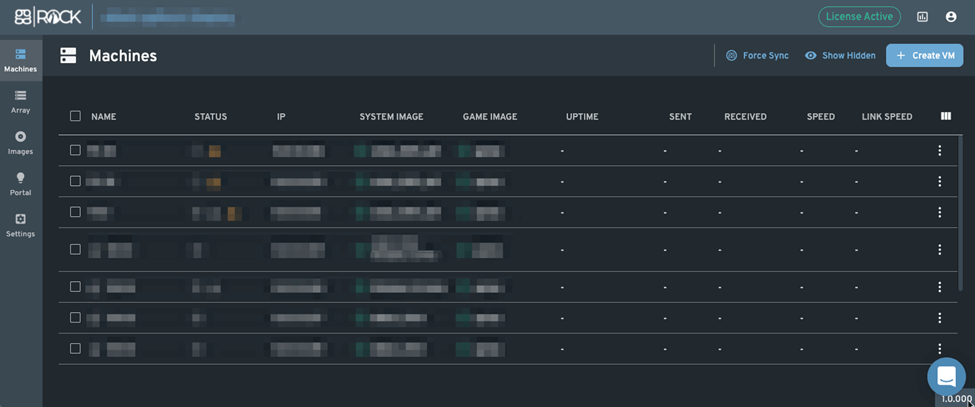The height and width of the screenshot is (407, 975).
Task: Open the chat support bubble
Action: (x=945, y=377)
